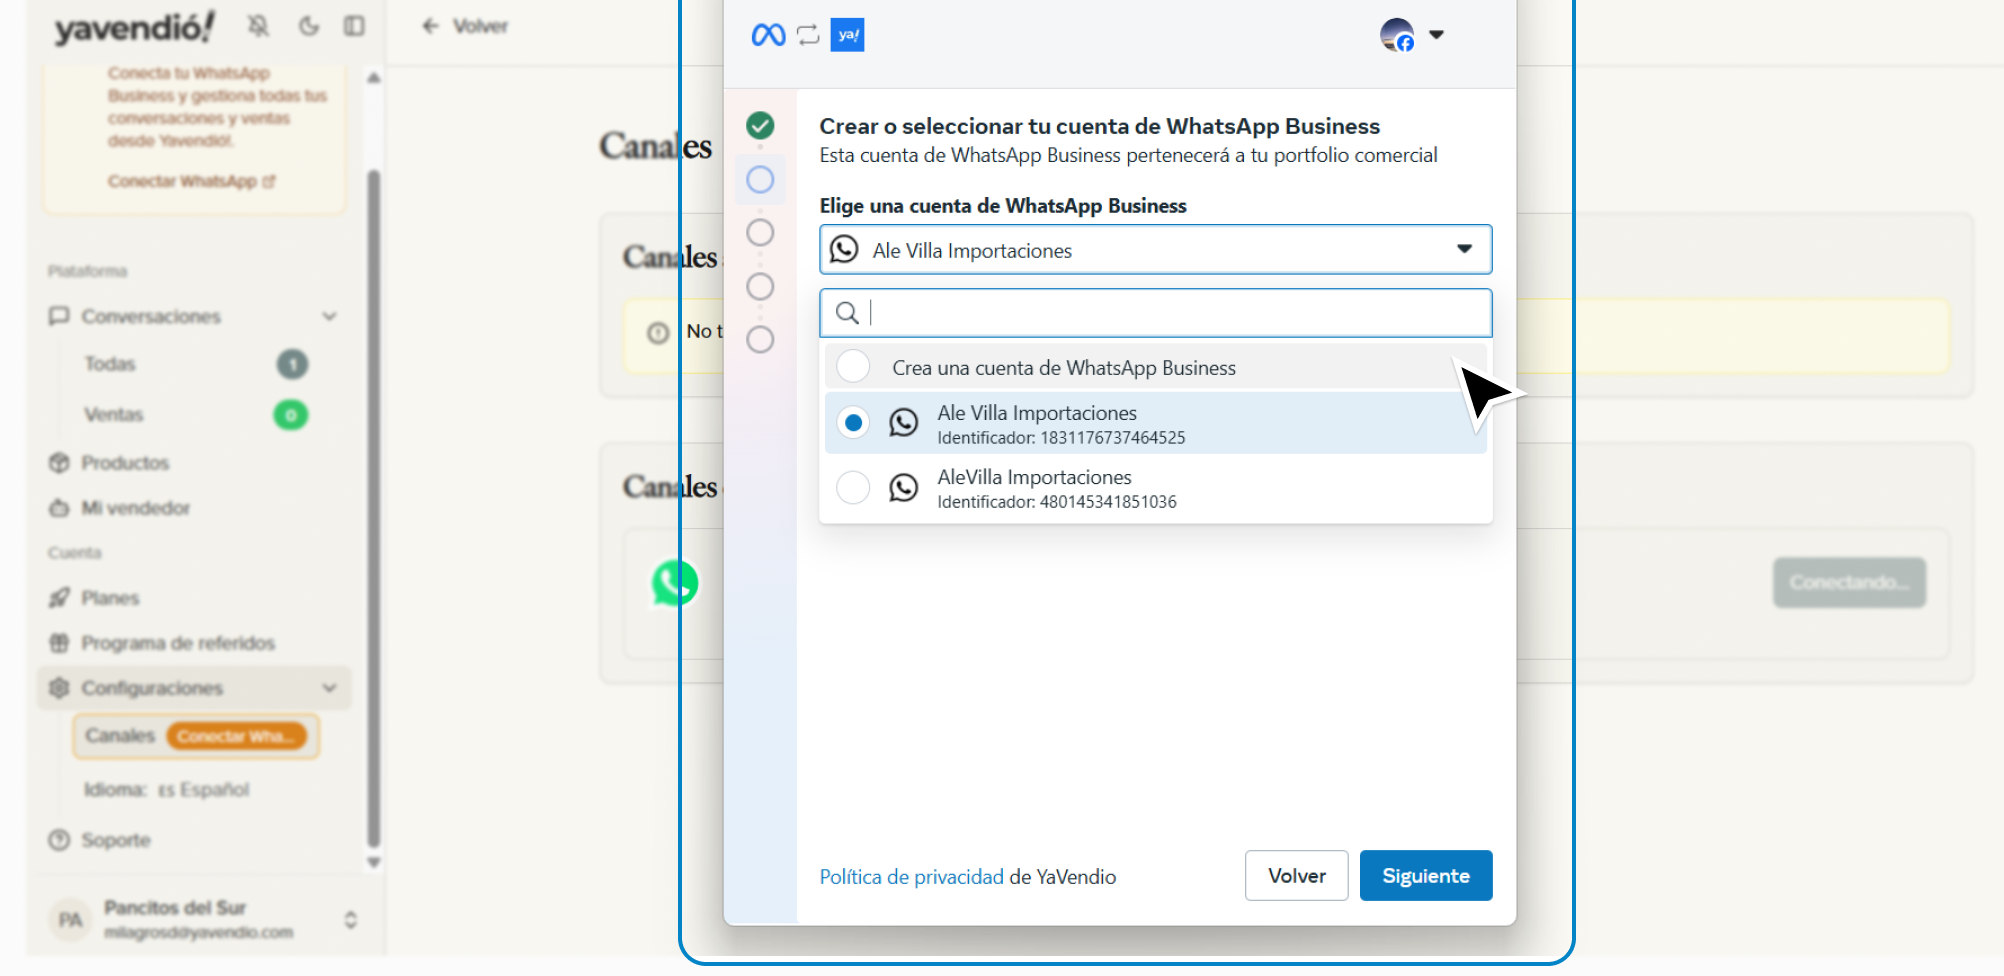The image size is (2004, 976).
Task: Toggle dark mode moon icon
Action: point(309,26)
